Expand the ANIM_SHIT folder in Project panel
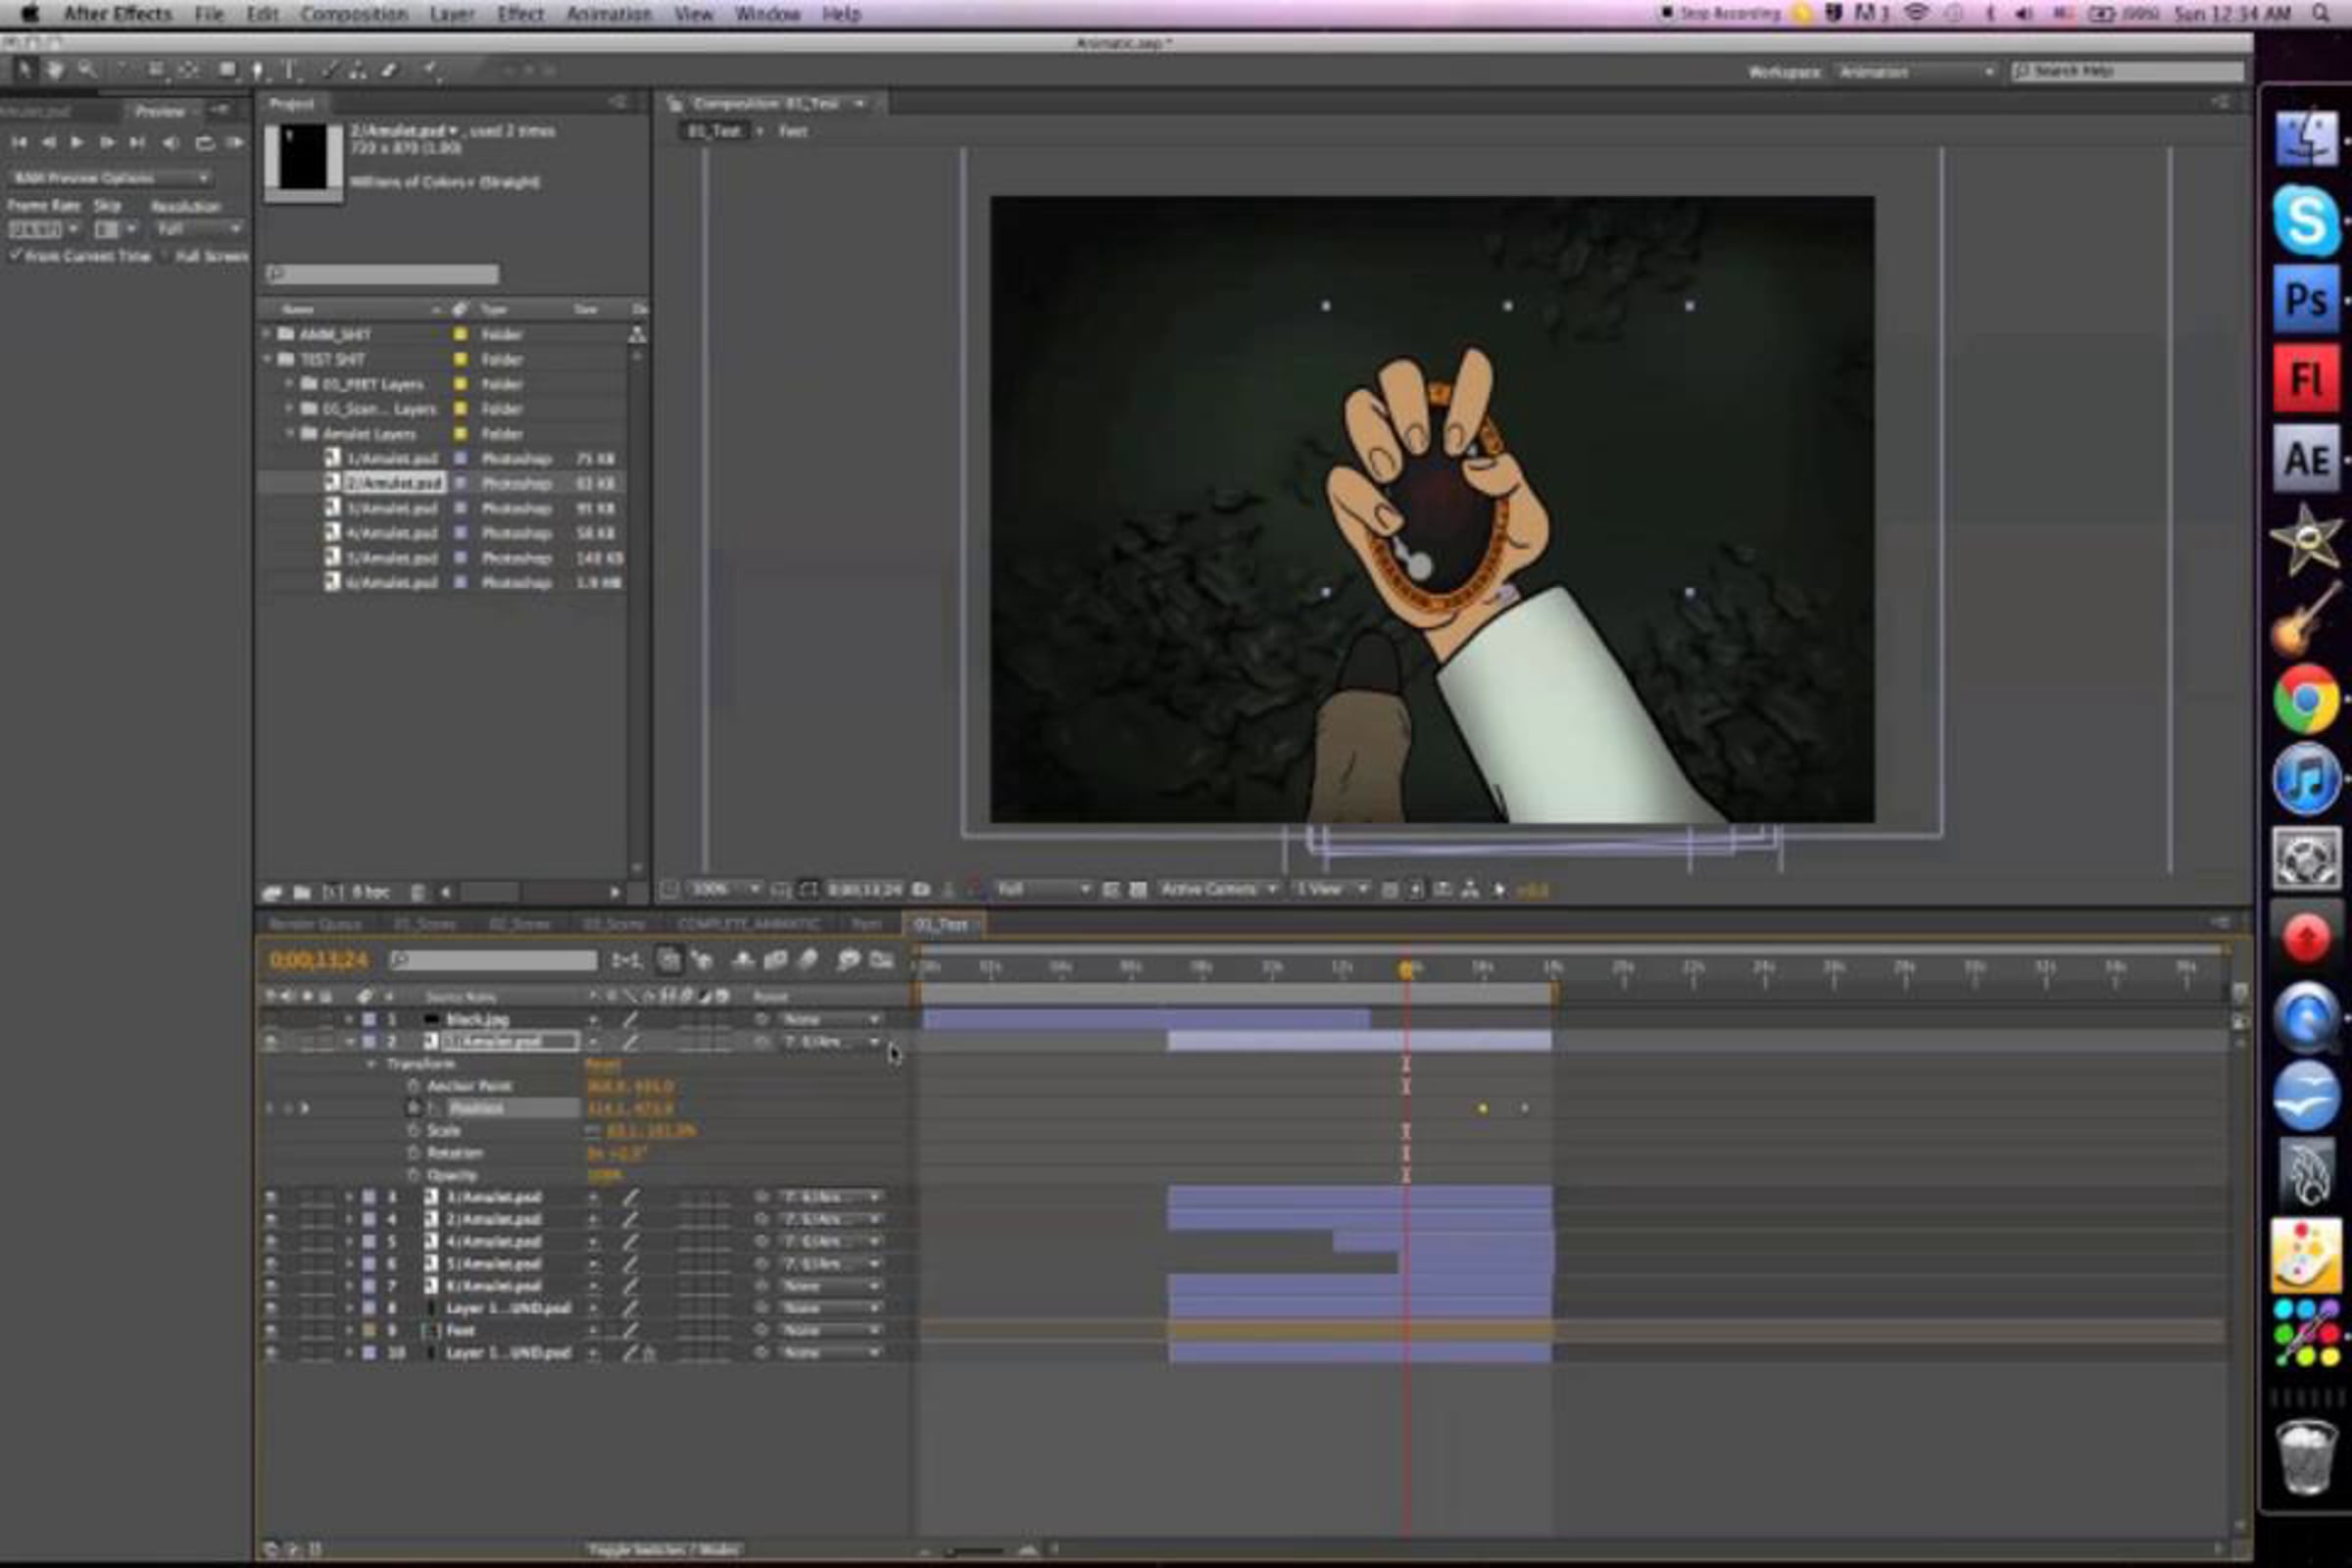The width and height of the screenshot is (2352, 1568). click(267, 334)
